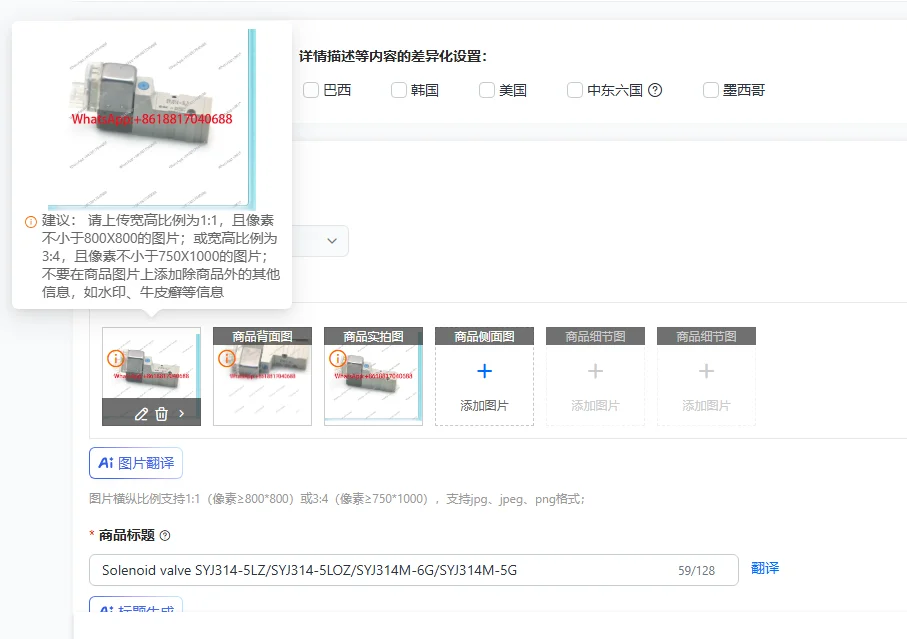Click the info icon beside 建议 text
The image size is (907, 639).
pyautogui.click(x=31, y=221)
